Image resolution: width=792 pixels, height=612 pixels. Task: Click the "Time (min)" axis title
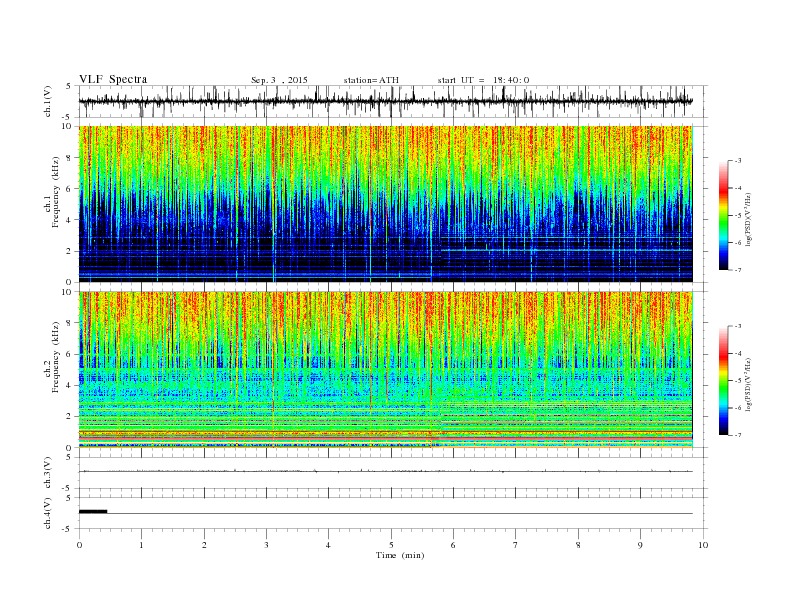400,555
